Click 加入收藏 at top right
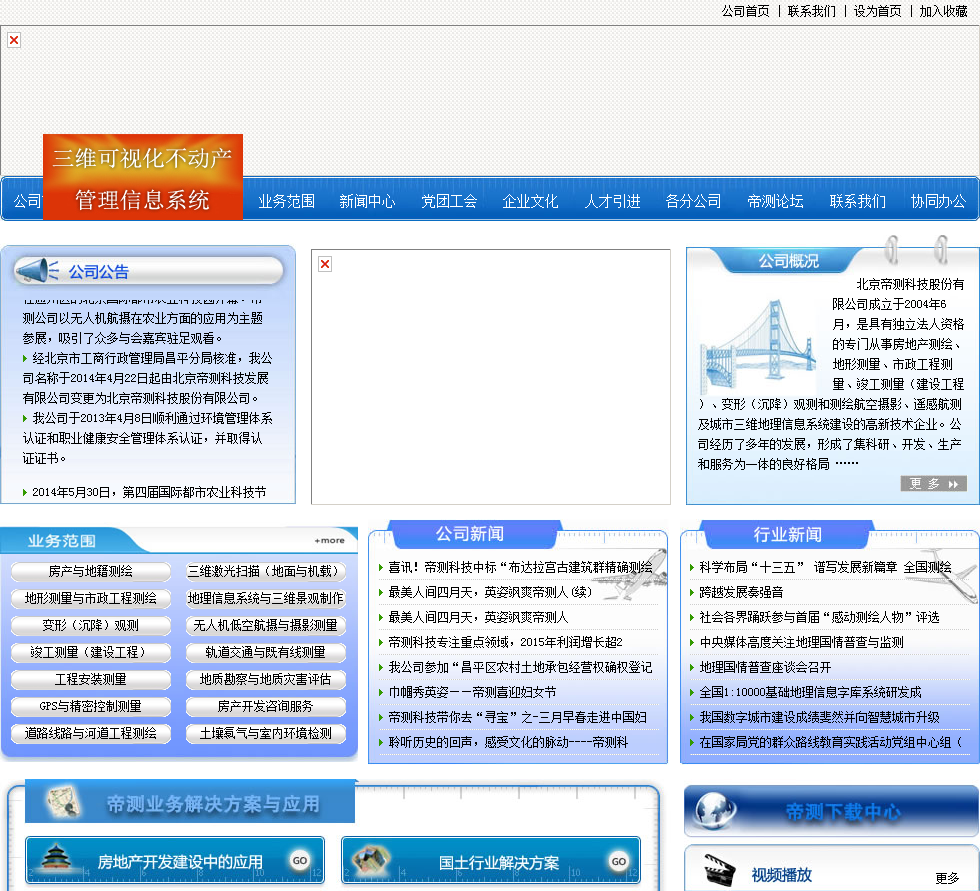Image resolution: width=980 pixels, height=891 pixels. [943, 11]
